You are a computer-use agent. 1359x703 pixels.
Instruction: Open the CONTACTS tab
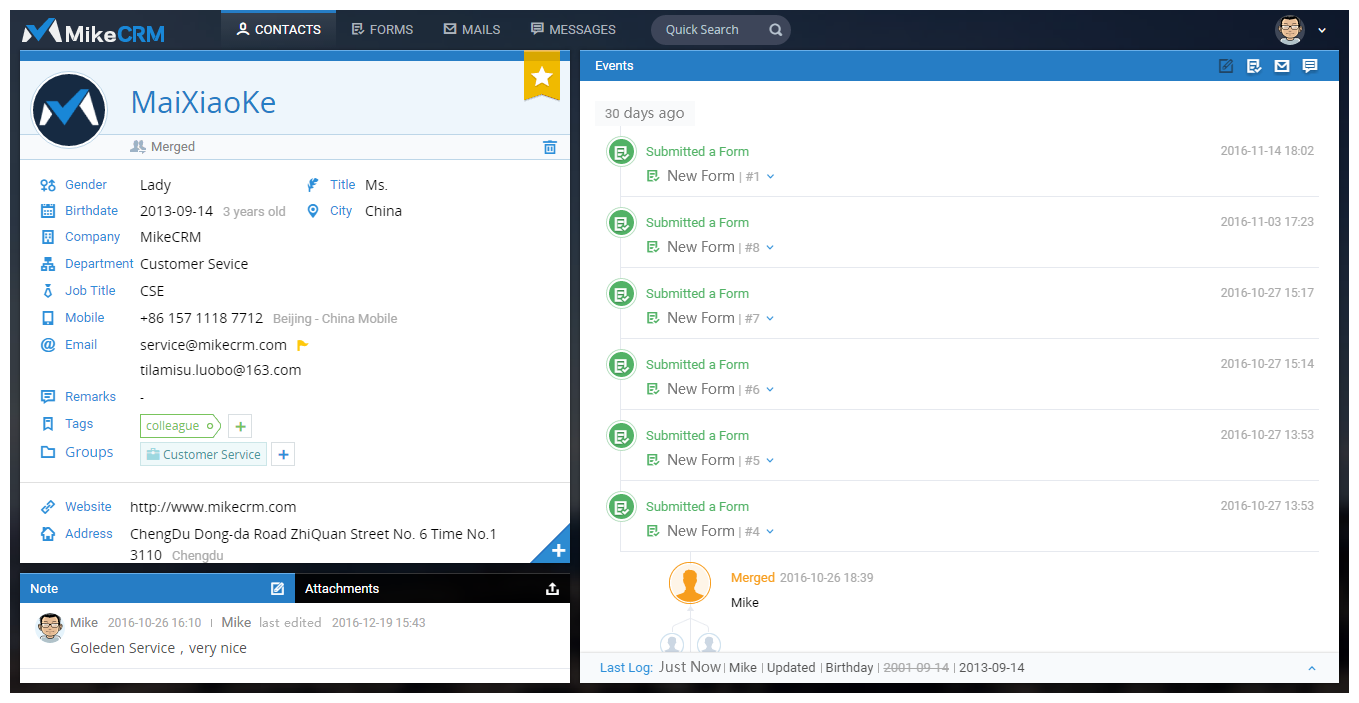click(x=278, y=30)
